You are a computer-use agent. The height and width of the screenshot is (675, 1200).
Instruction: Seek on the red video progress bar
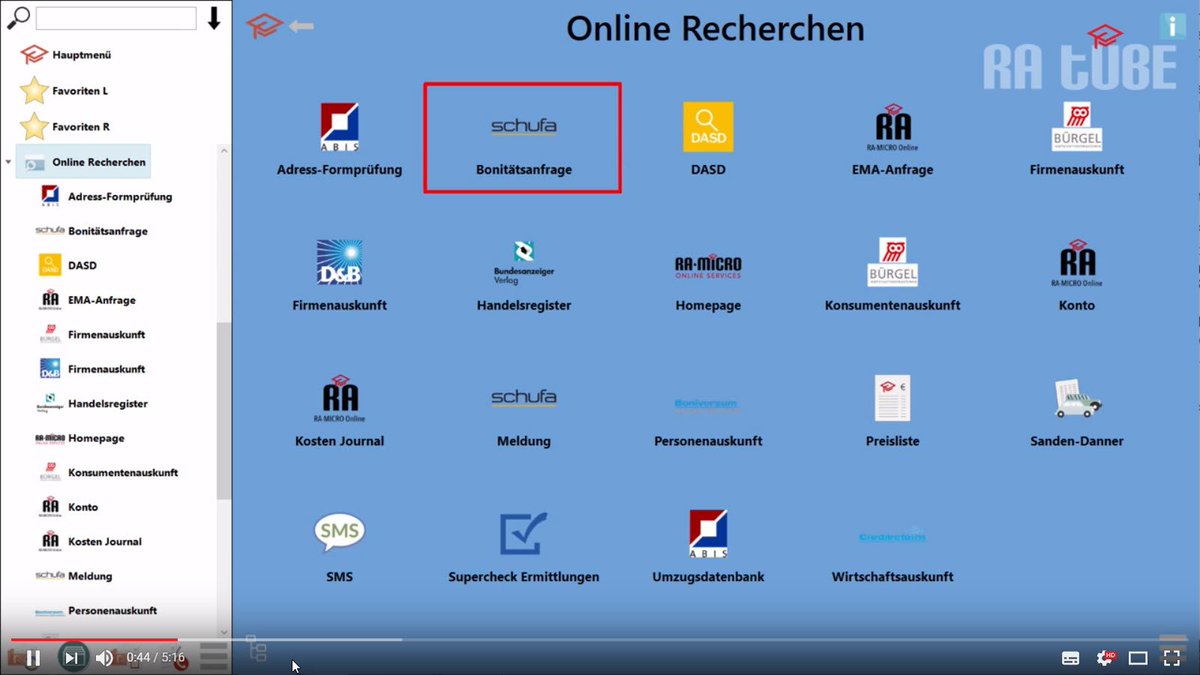coord(94,640)
